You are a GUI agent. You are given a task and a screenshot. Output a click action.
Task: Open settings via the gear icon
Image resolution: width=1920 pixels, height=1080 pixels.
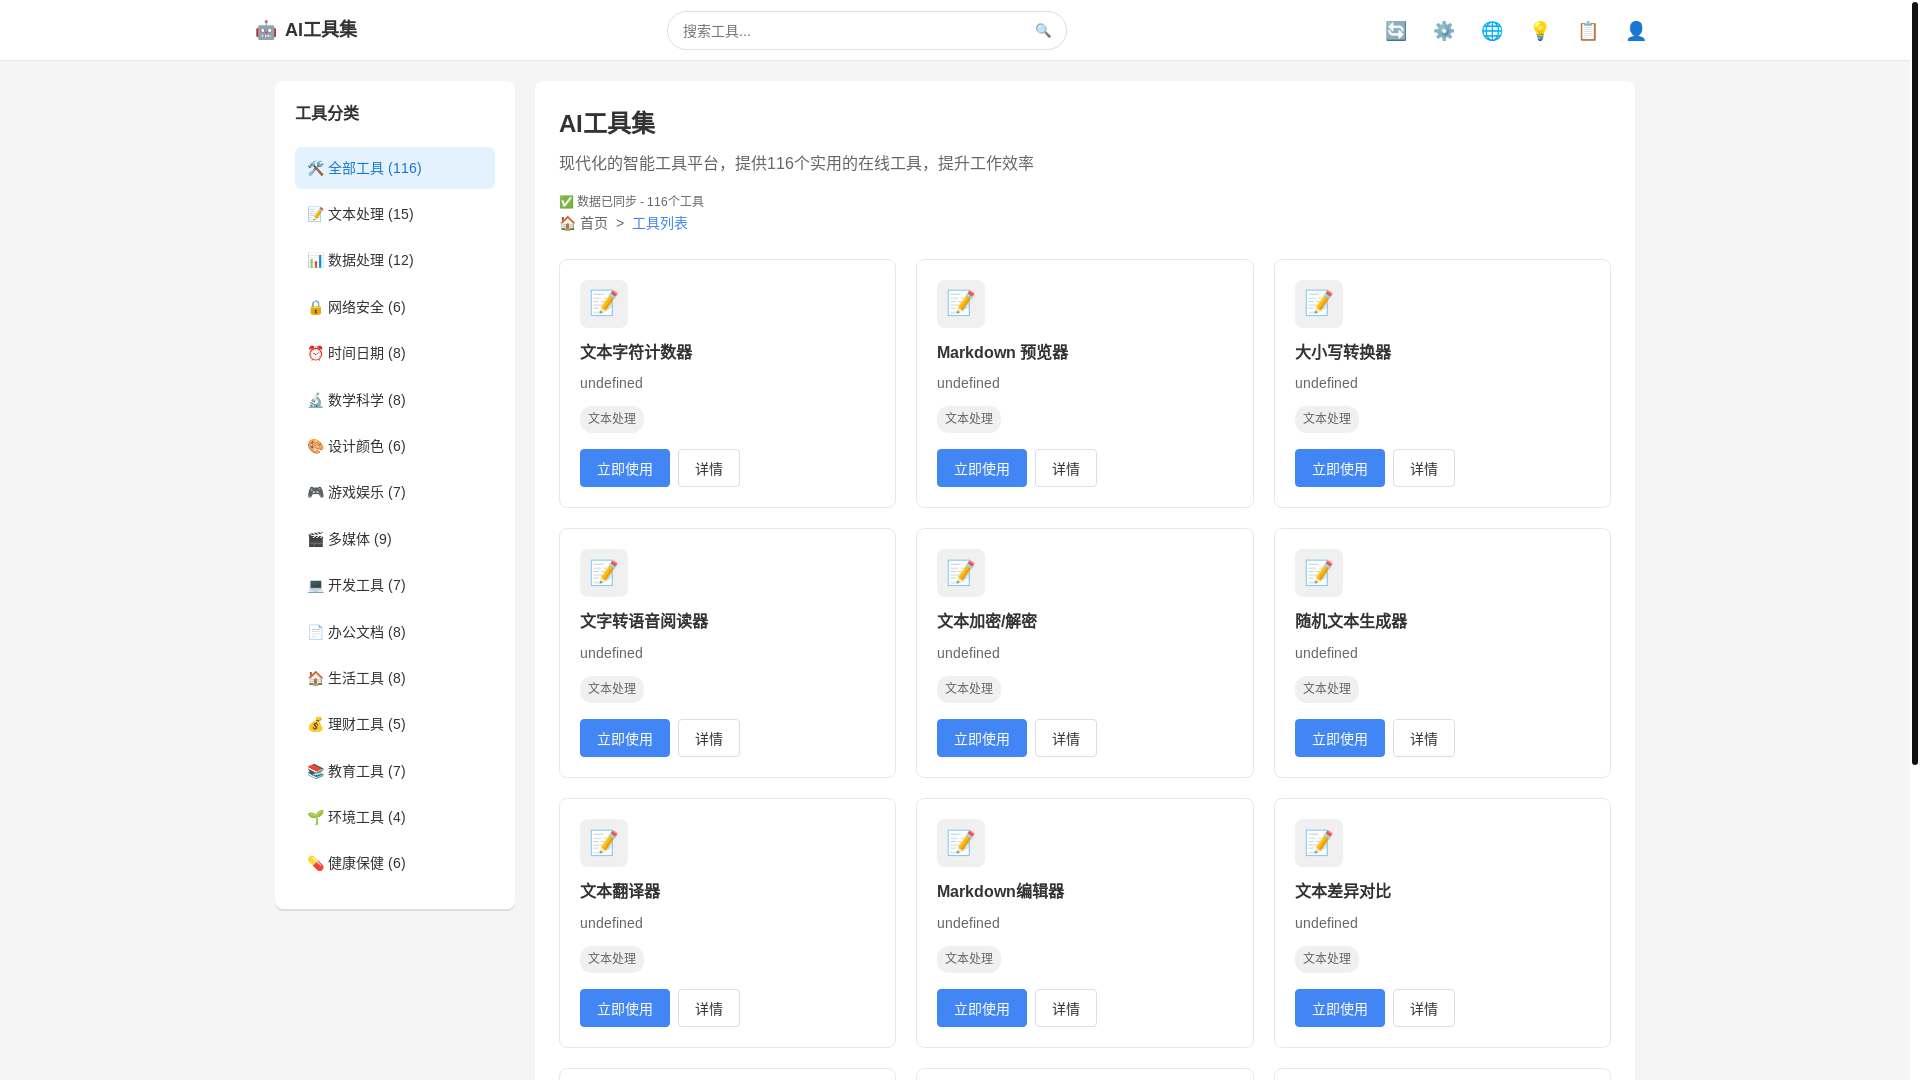[x=1444, y=31]
